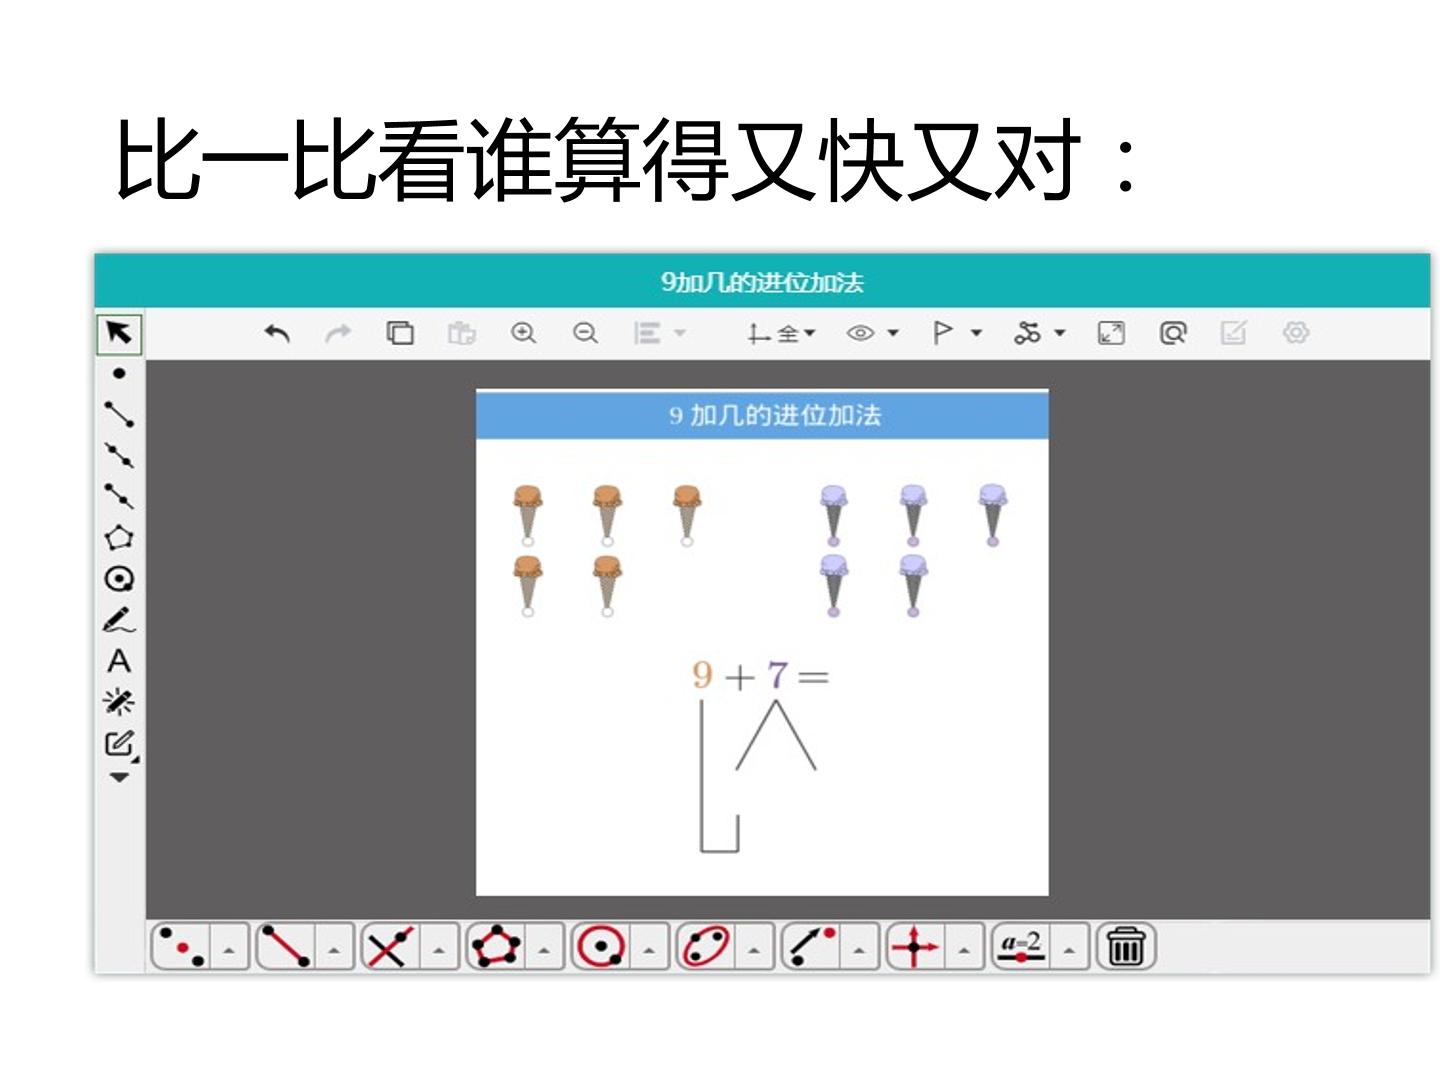The image size is (1440, 1080).
Task: Click the trash can delete button
Action: coord(1126,946)
